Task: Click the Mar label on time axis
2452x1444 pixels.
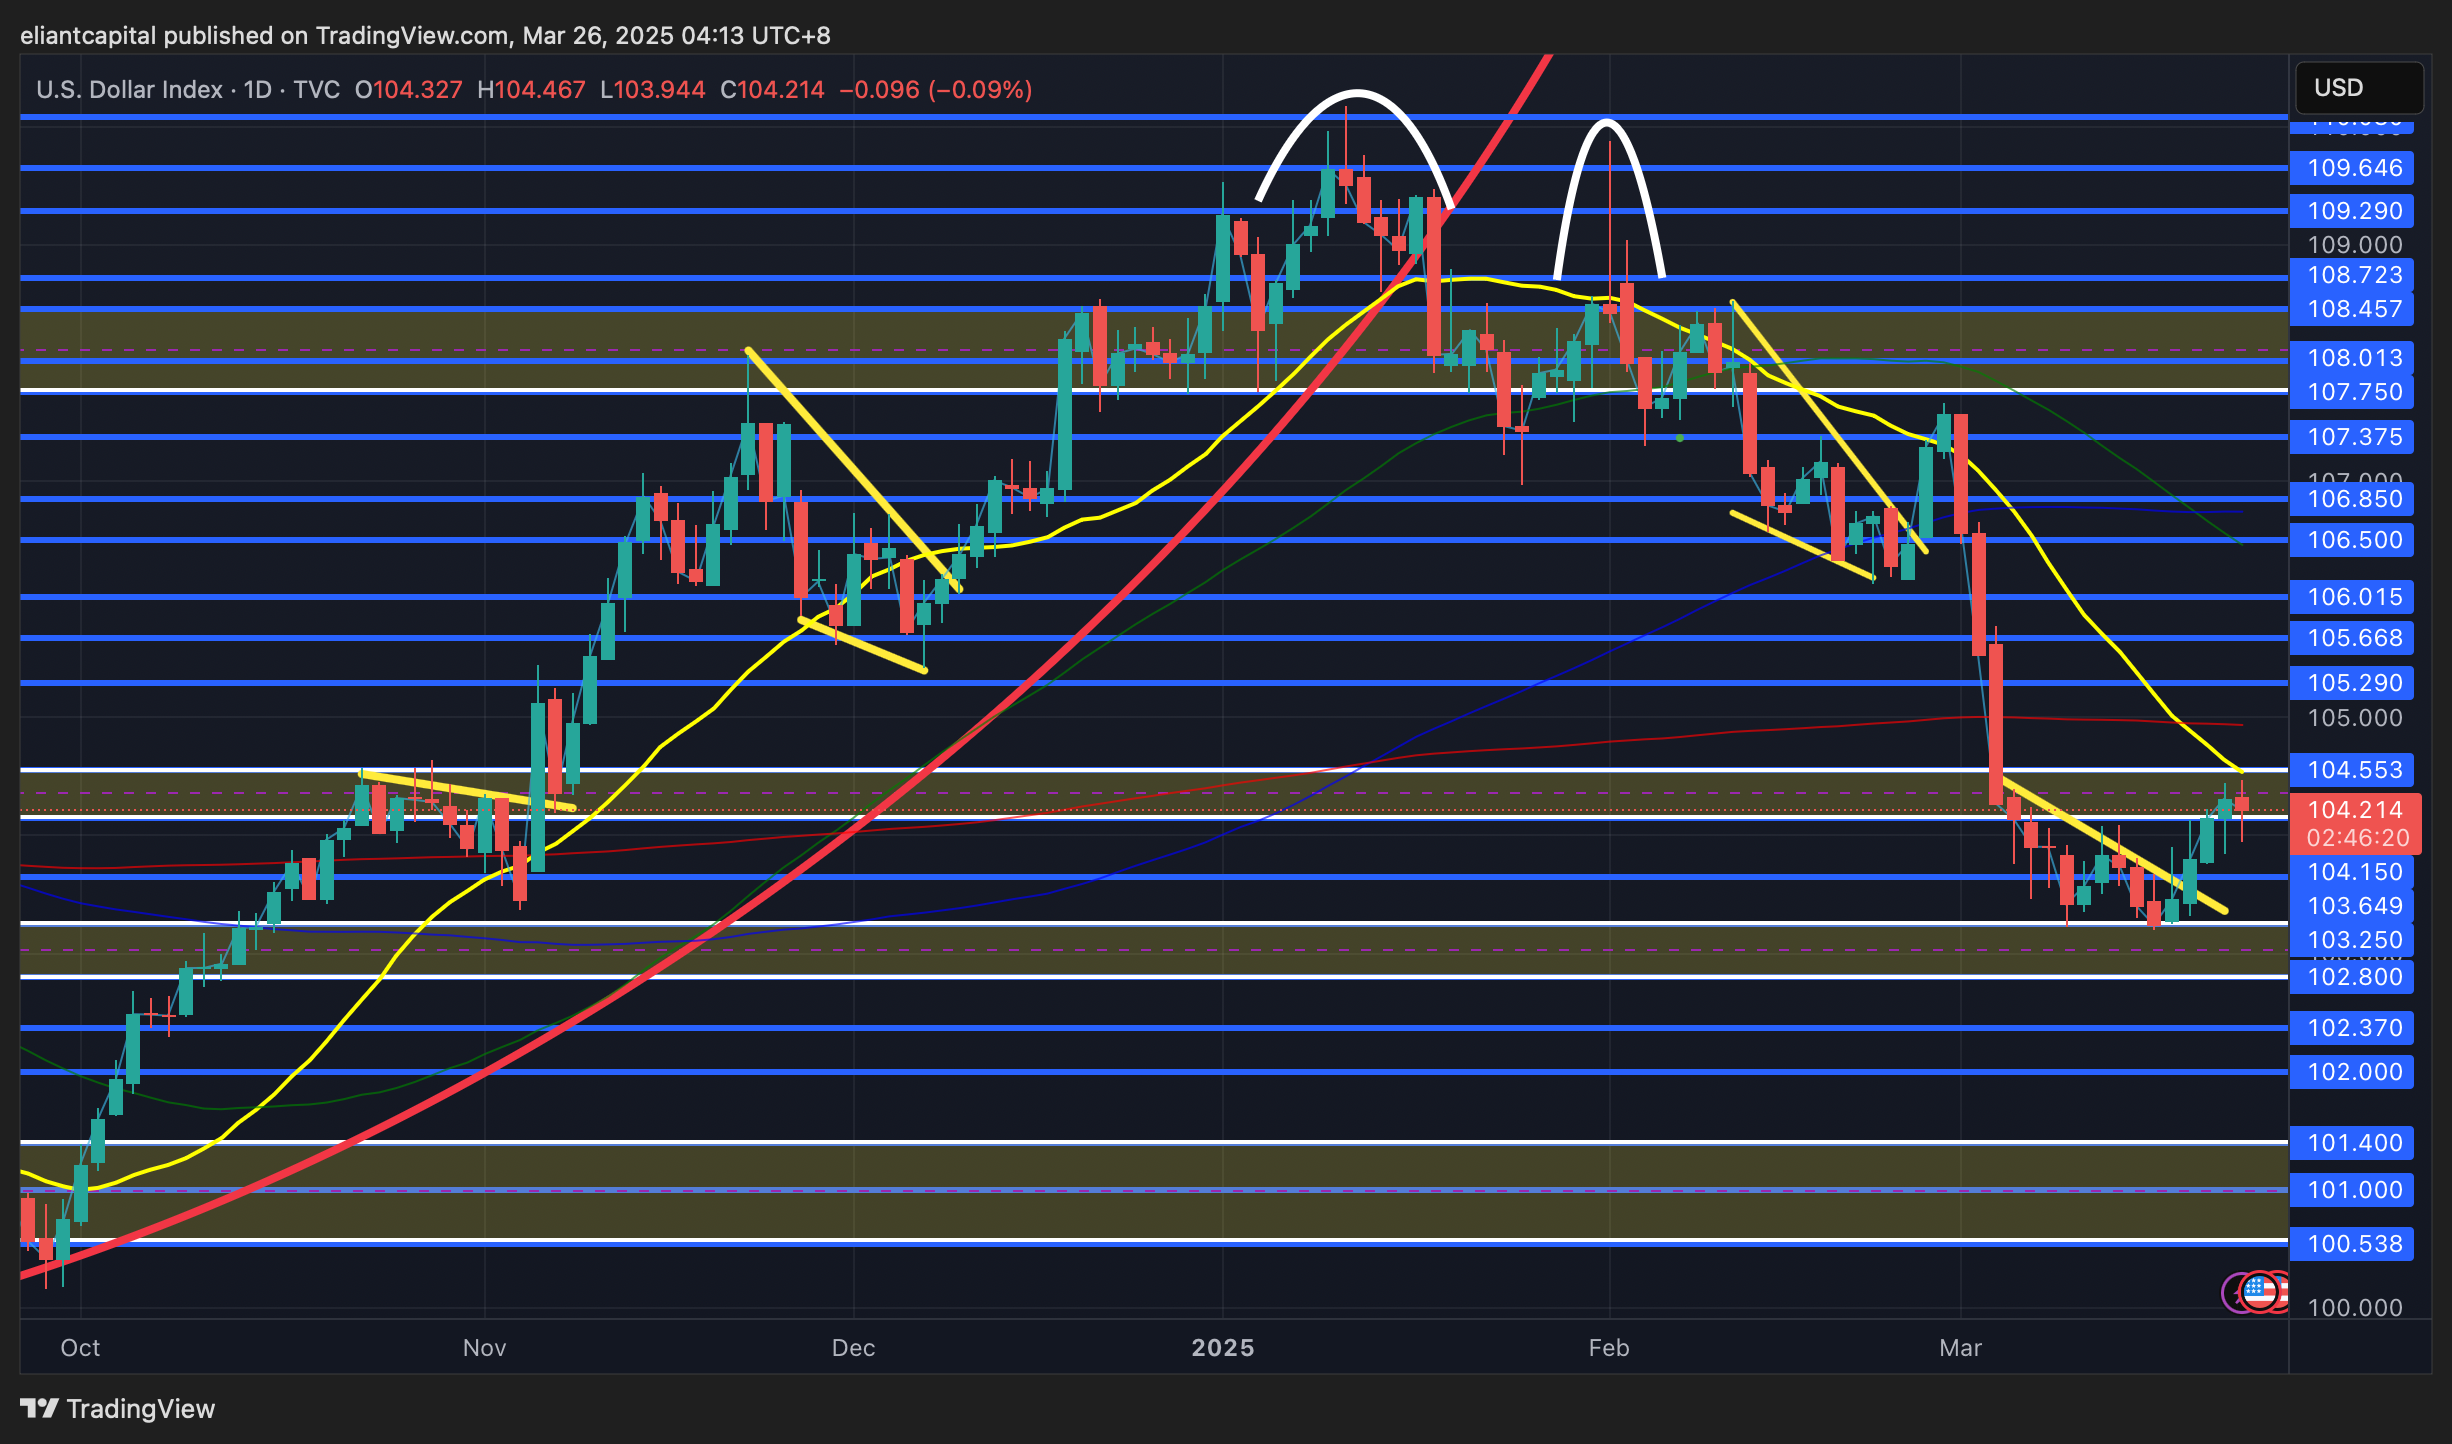Action: point(1960,1347)
